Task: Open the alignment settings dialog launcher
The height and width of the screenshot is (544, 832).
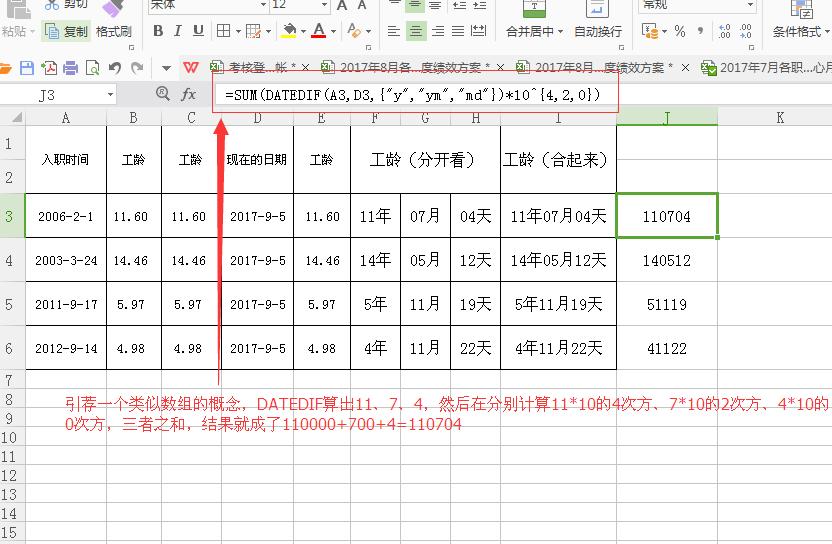Action: point(621,47)
